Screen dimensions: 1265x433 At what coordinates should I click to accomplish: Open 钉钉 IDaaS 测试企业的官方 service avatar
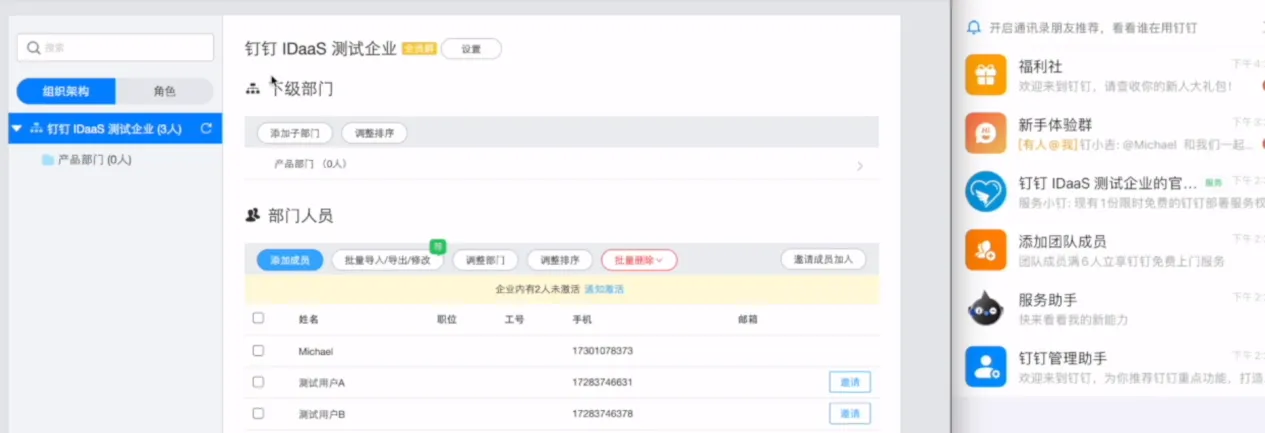point(985,192)
